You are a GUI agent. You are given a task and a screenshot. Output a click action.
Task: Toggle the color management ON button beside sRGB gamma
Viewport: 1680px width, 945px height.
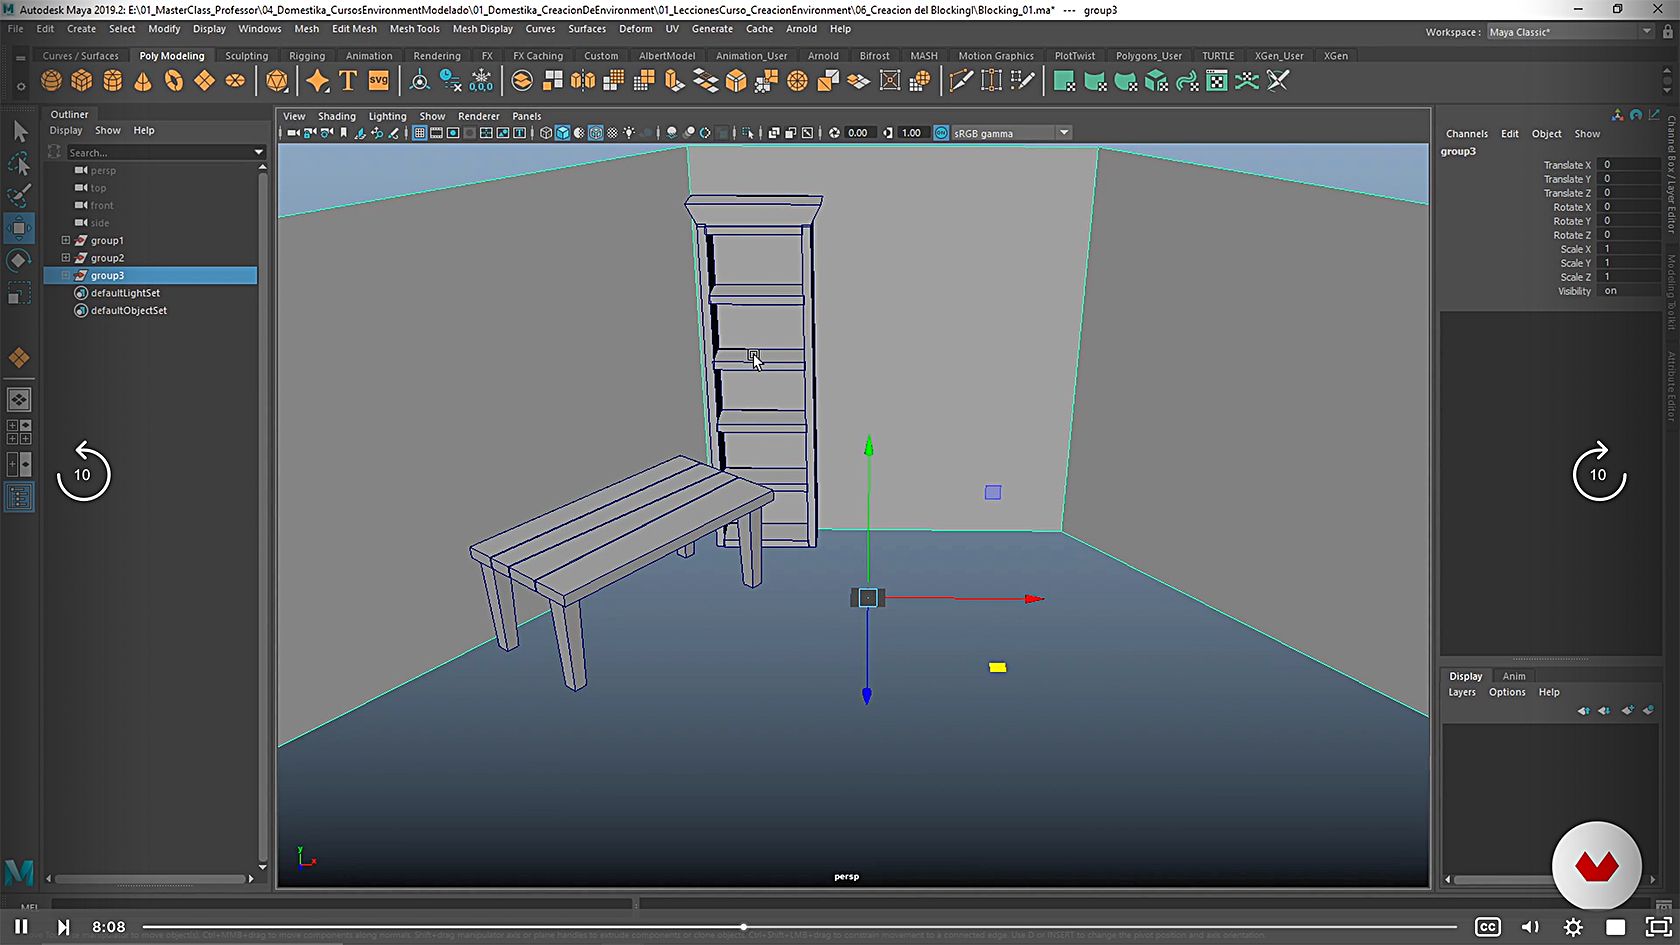pos(941,133)
